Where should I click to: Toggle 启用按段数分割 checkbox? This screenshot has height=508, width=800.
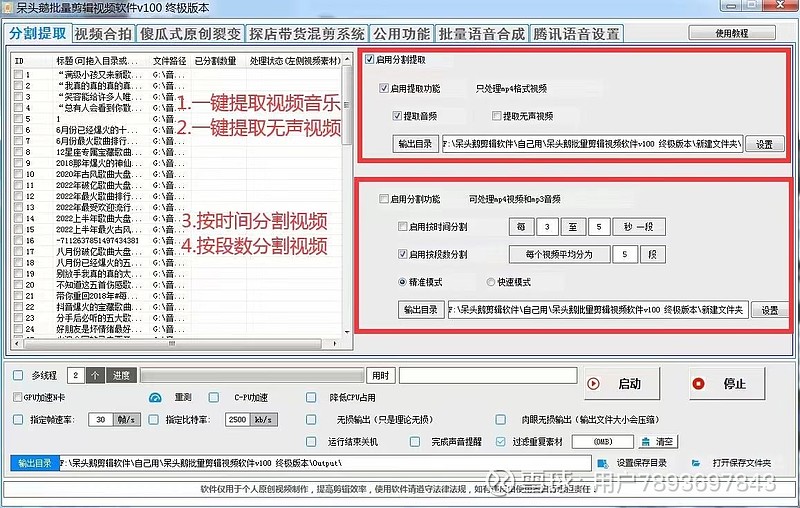pyautogui.click(x=403, y=253)
